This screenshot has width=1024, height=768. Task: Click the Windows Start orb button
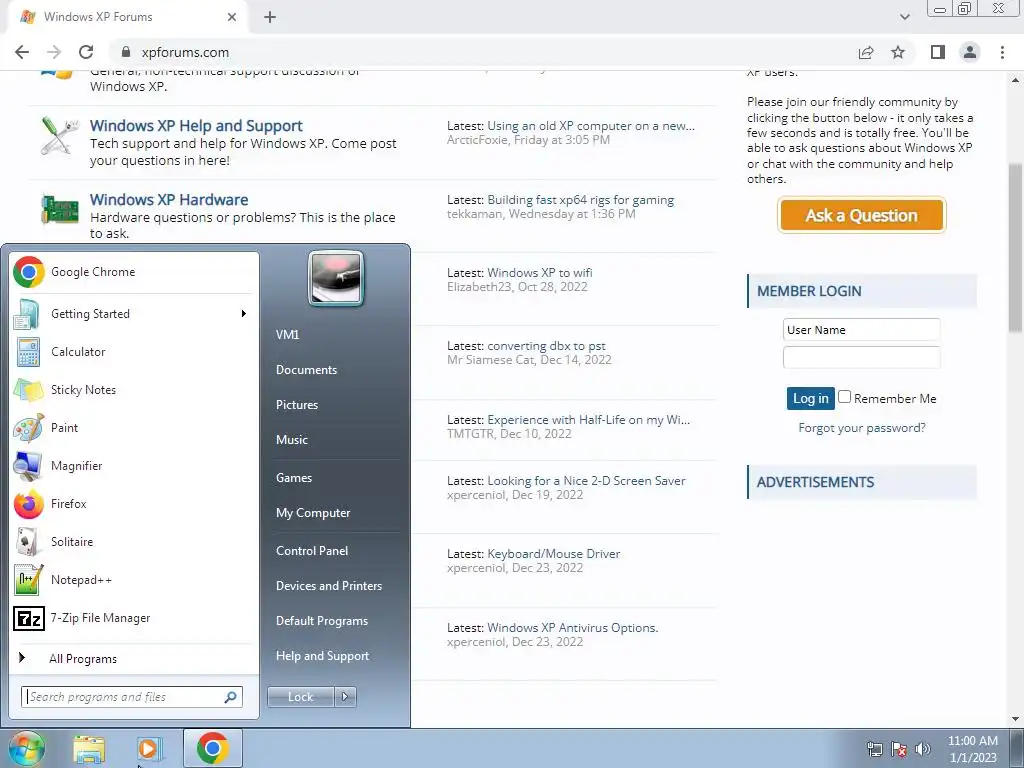click(x=26, y=749)
